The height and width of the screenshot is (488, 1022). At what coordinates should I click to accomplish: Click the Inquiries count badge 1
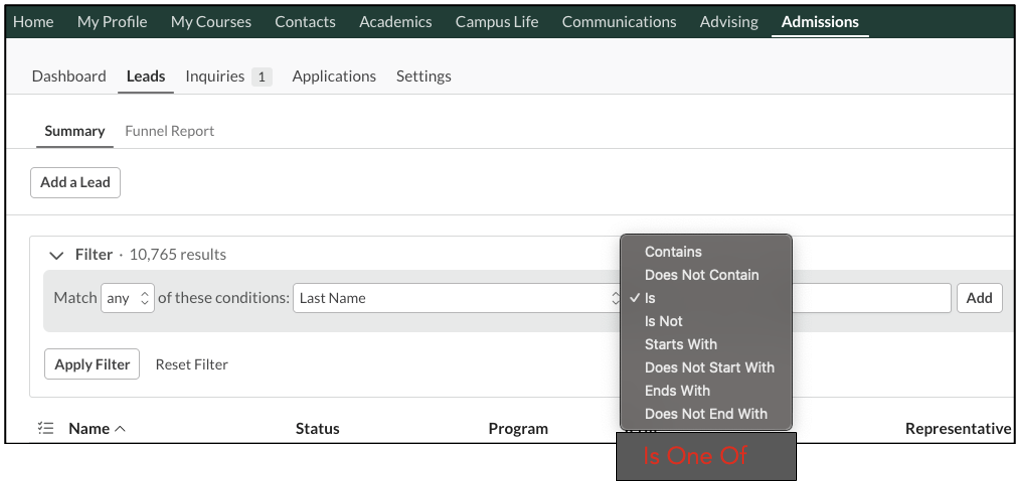point(261,77)
